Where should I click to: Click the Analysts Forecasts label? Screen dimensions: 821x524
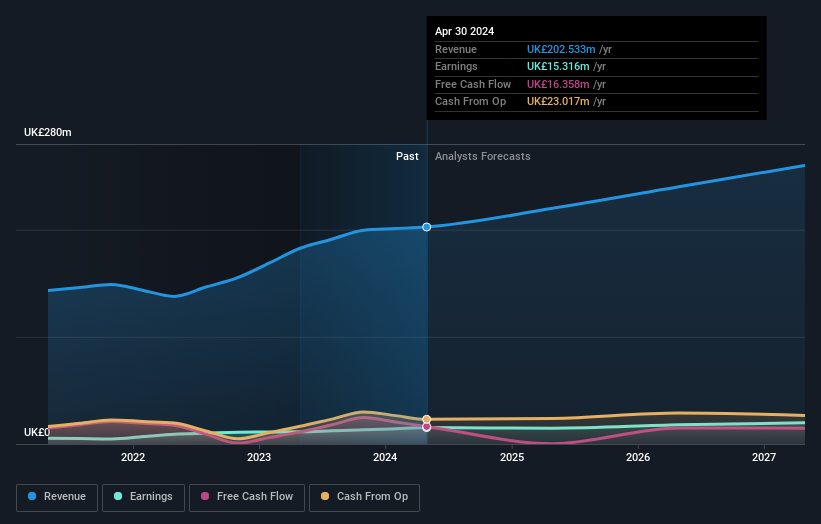pos(482,157)
